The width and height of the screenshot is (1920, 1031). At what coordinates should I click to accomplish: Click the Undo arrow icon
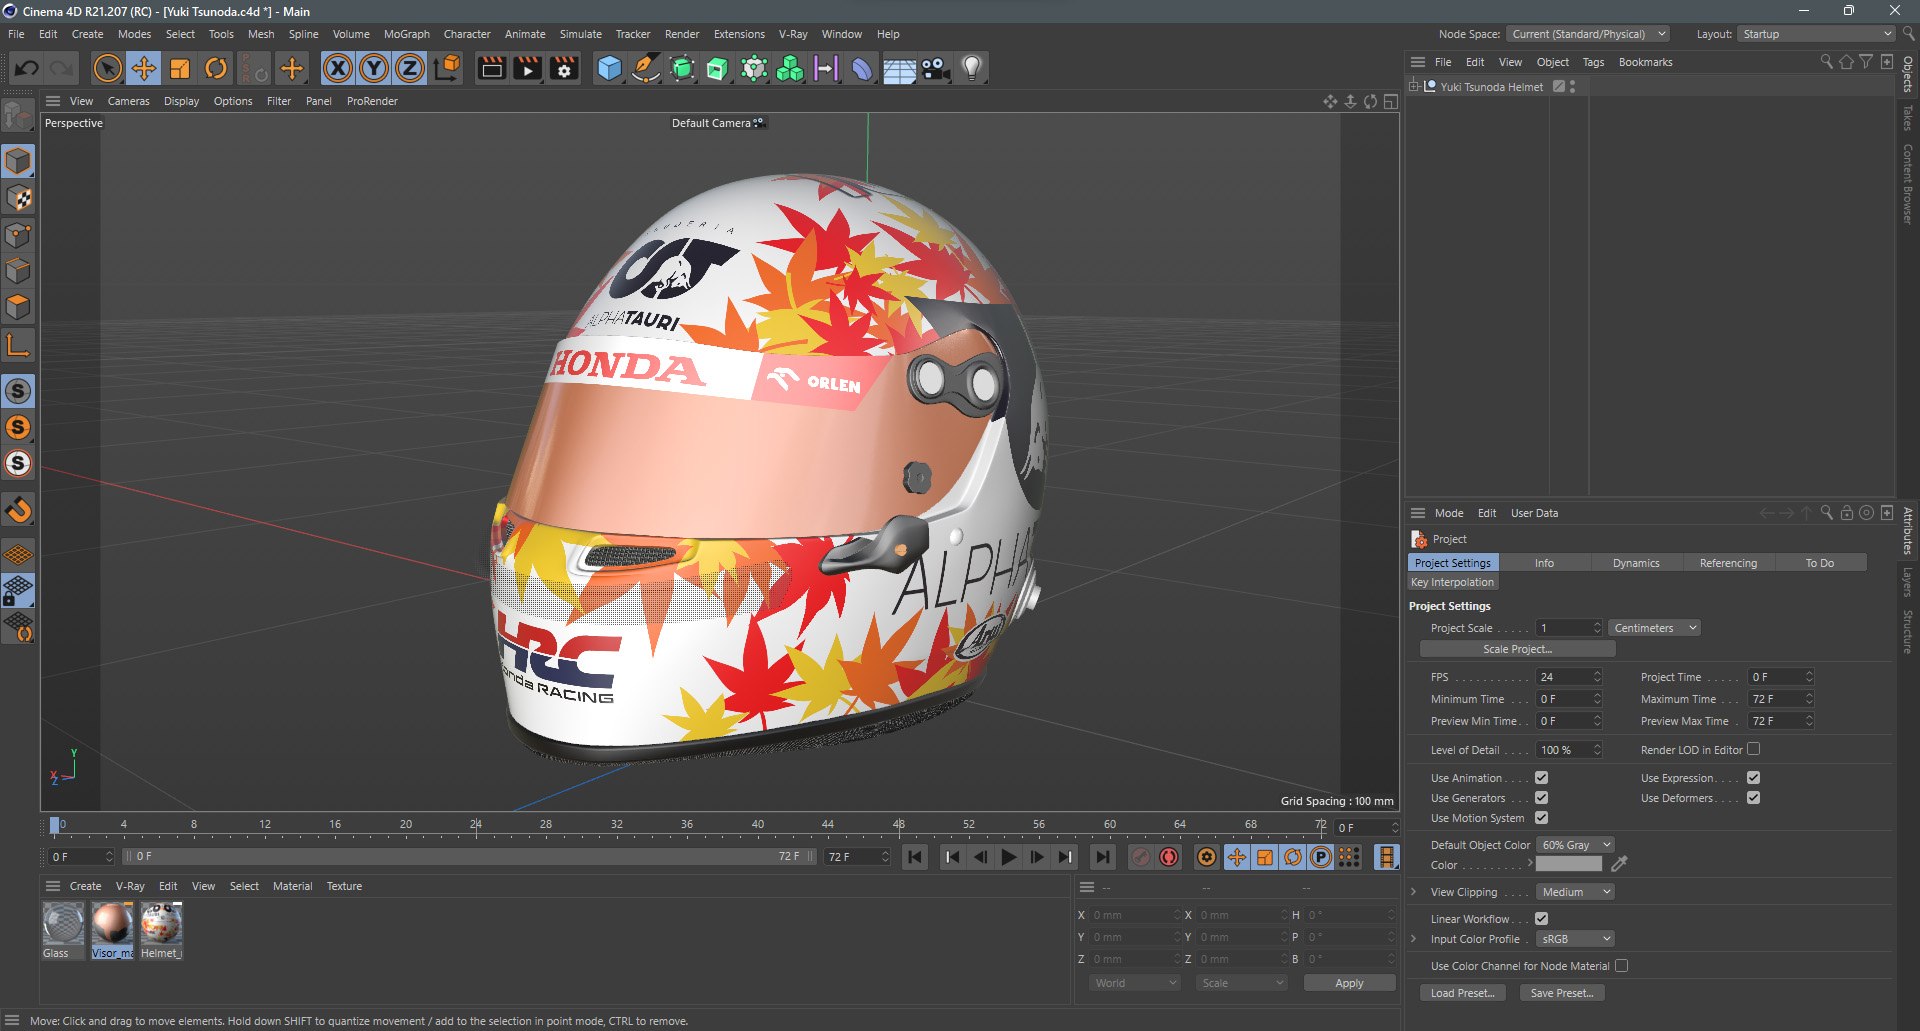pyautogui.click(x=27, y=68)
